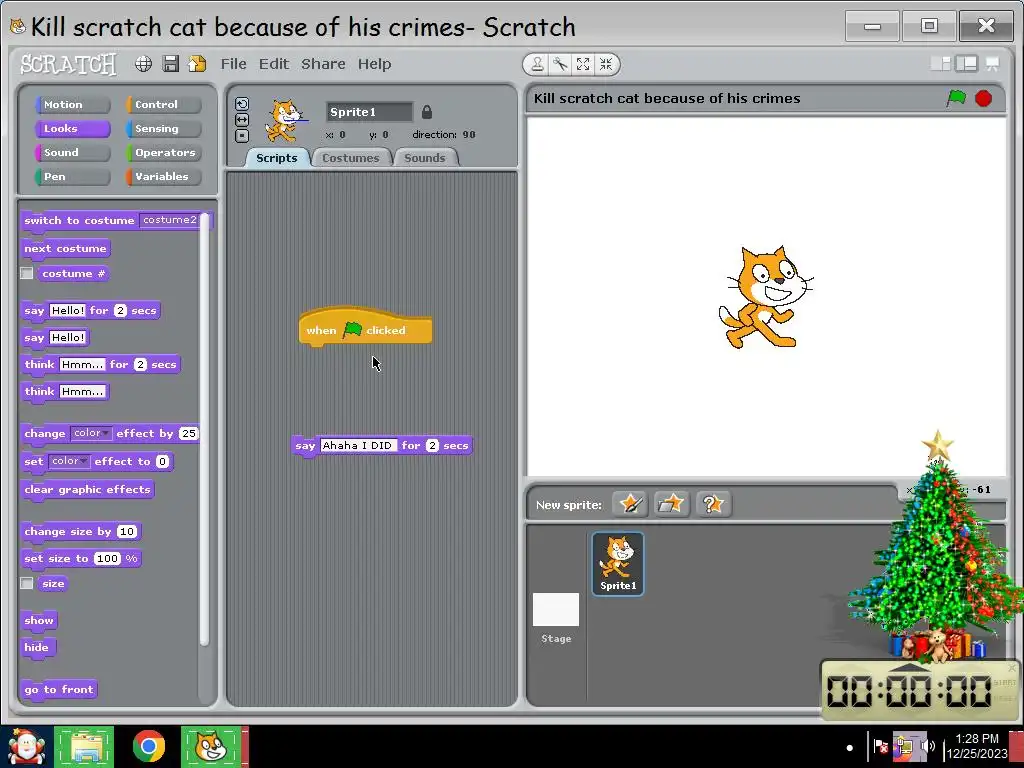
Task: Open Santa start button on taskbar
Action: click(25, 746)
